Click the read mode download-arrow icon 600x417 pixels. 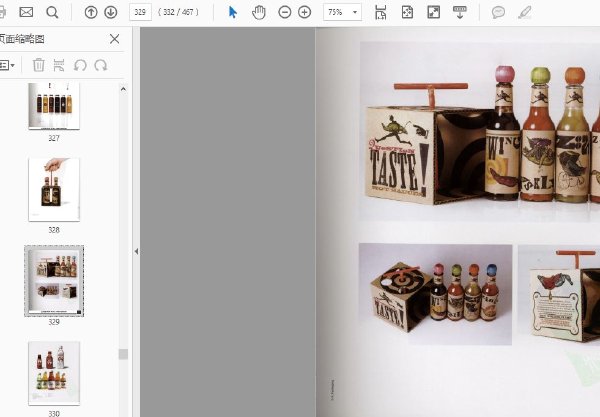[460, 12]
